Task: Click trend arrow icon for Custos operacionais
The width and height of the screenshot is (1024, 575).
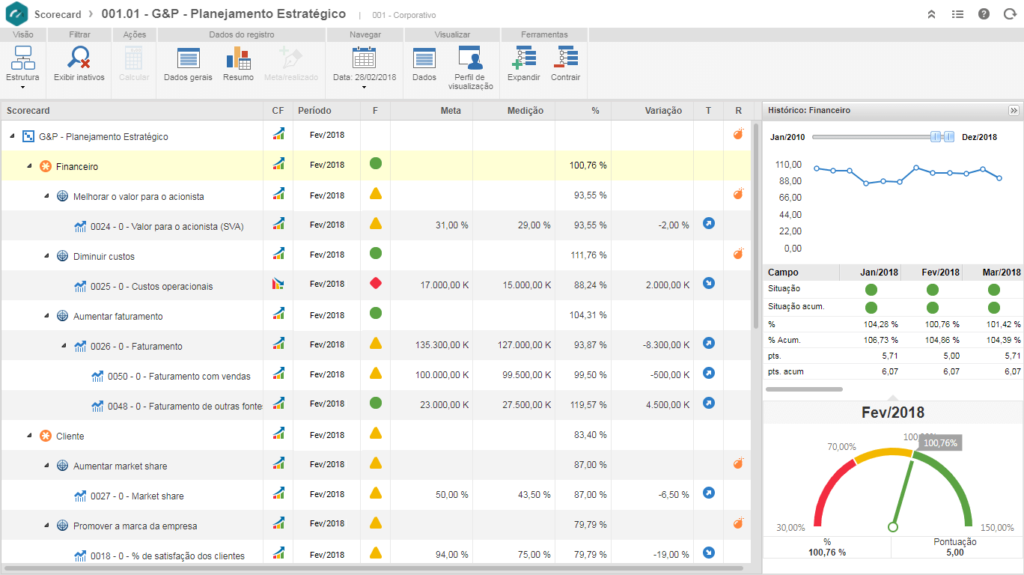Action: (x=709, y=285)
